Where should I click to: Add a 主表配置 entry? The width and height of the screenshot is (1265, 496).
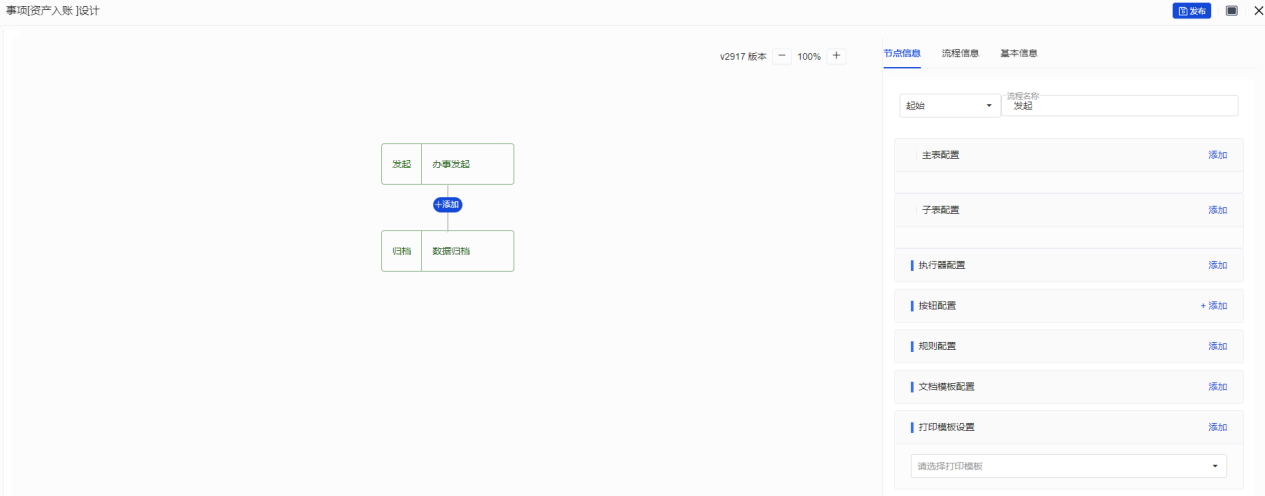coord(1217,155)
